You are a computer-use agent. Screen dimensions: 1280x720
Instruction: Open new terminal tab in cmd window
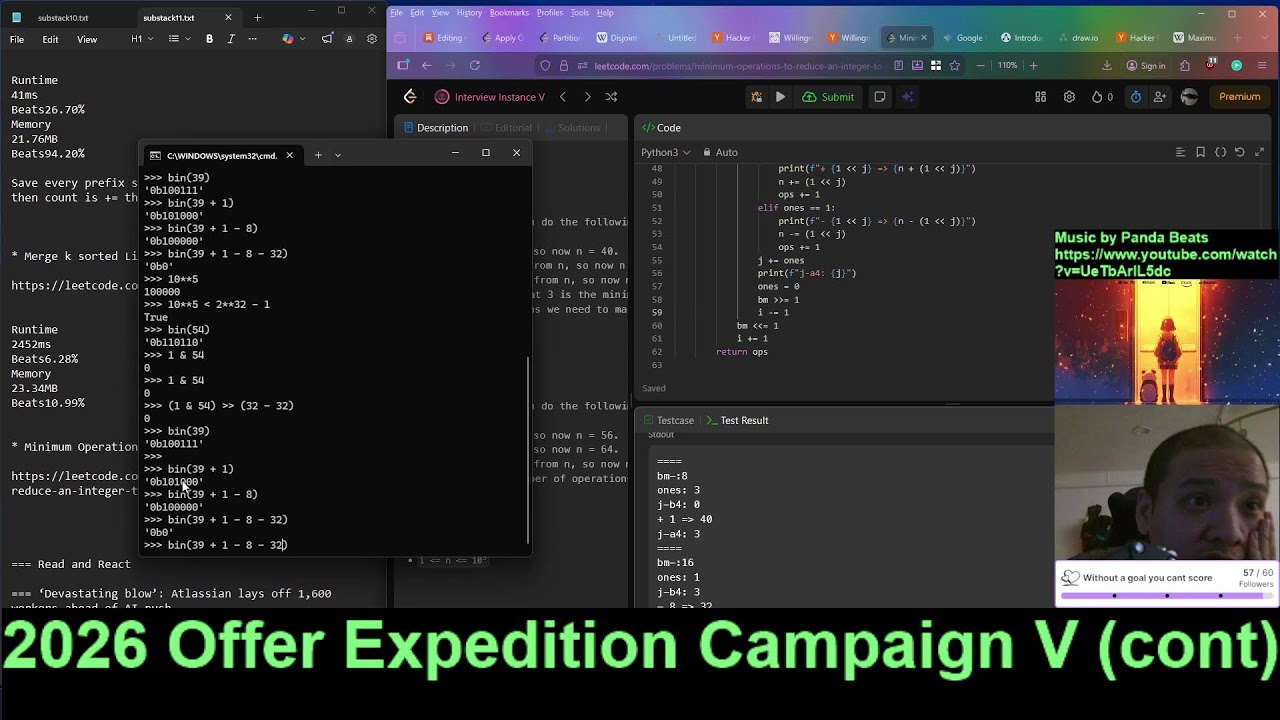click(x=318, y=154)
